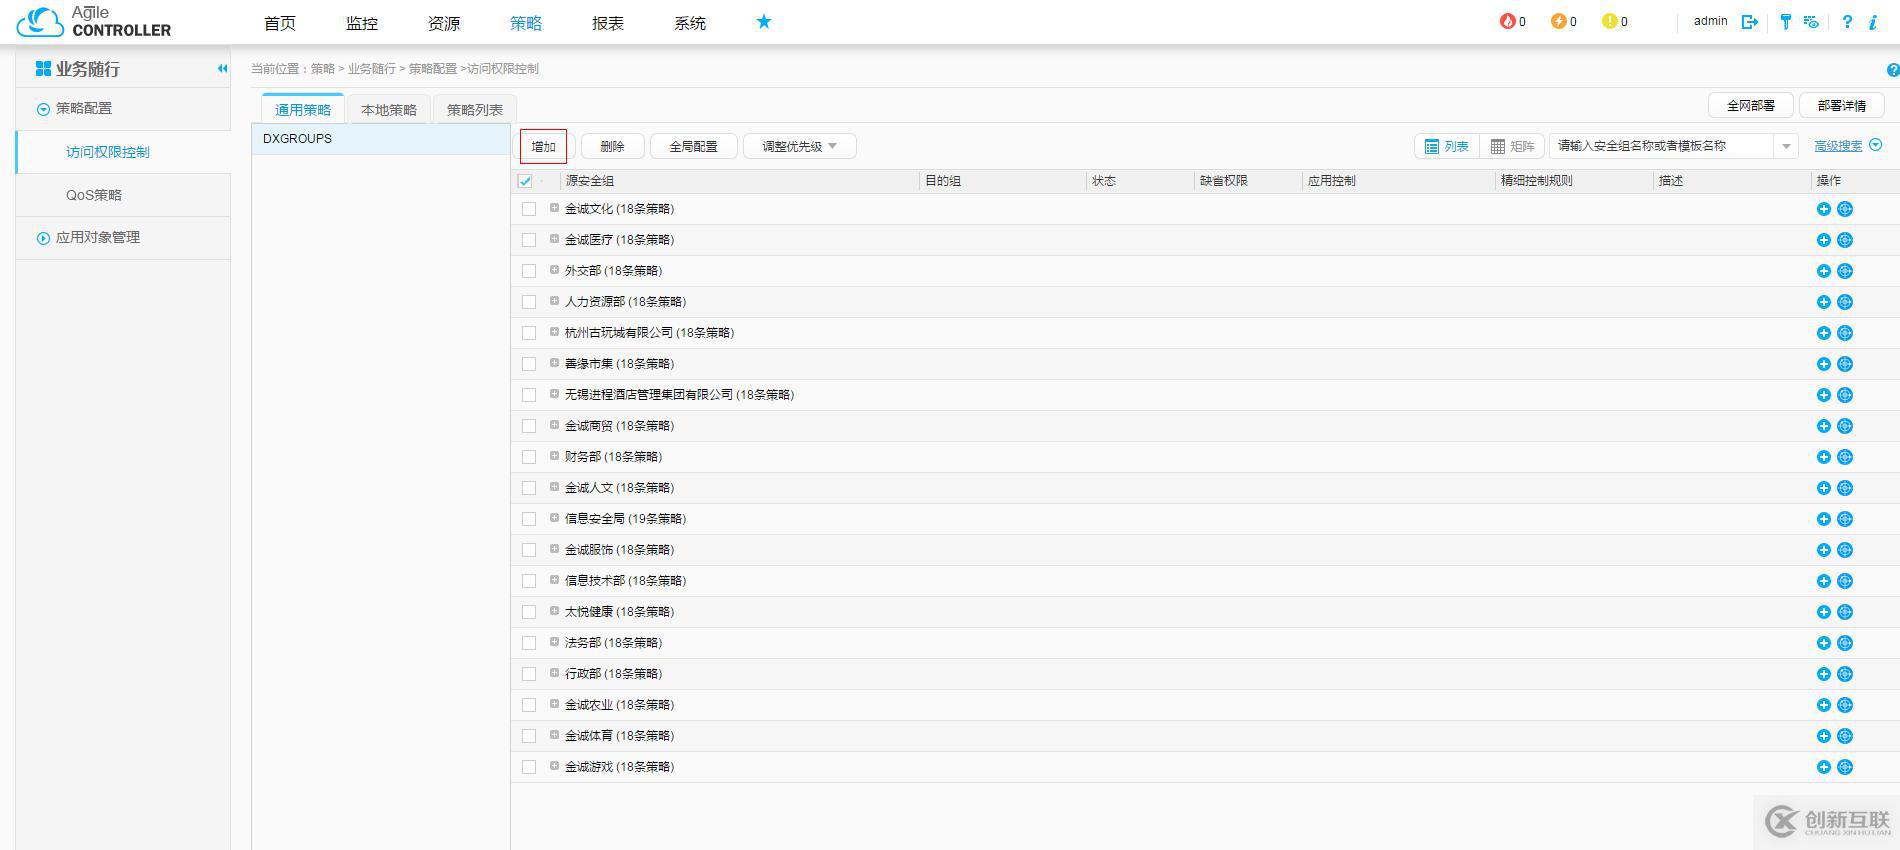Open the 监控 menu
The image size is (1900, 850).
coord(362,23)
